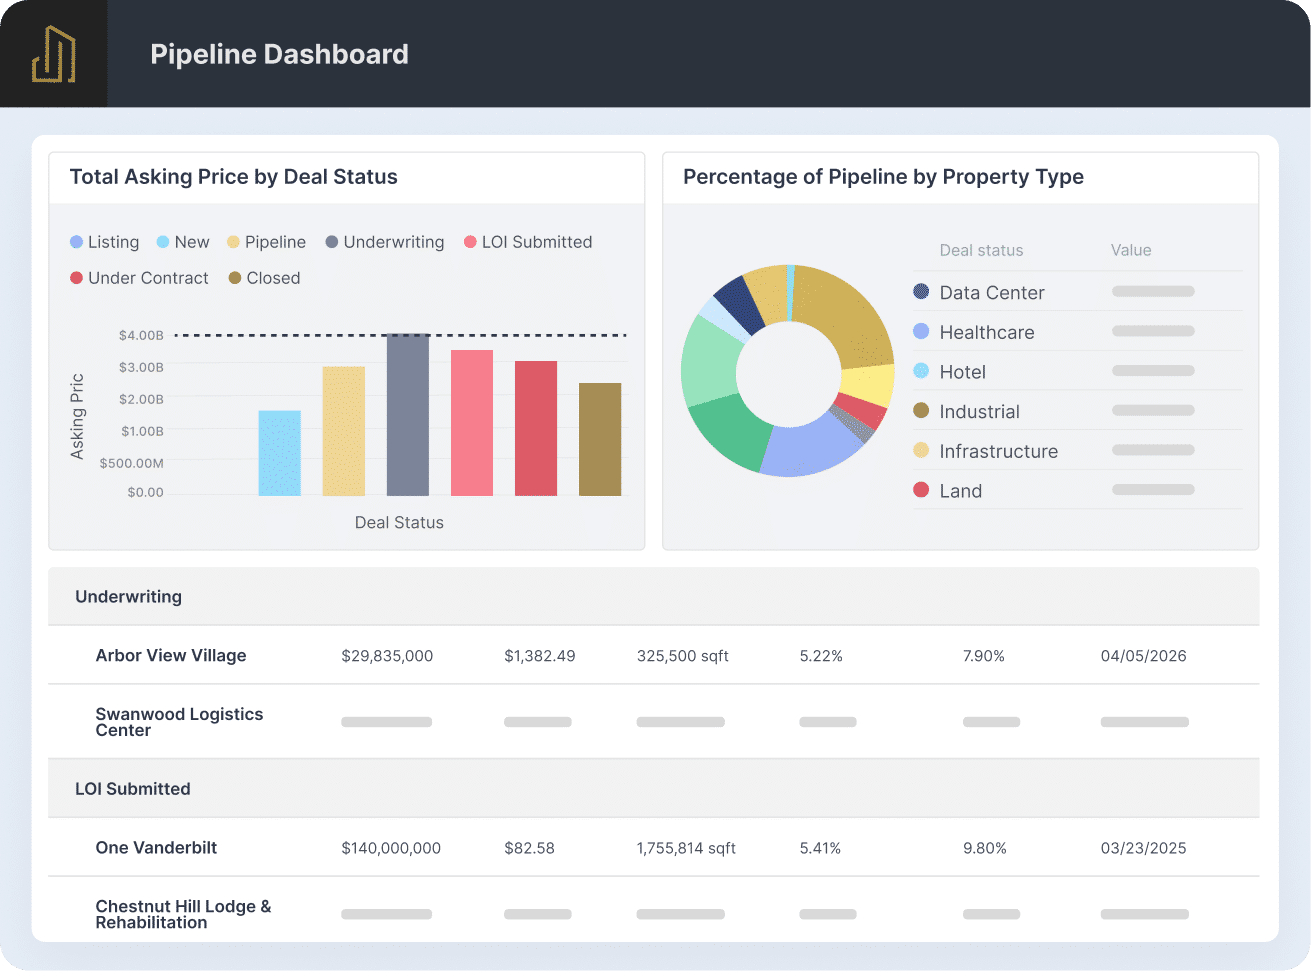
Task: Open Swanwood Logistics Center row
Action: coord(654,722)
